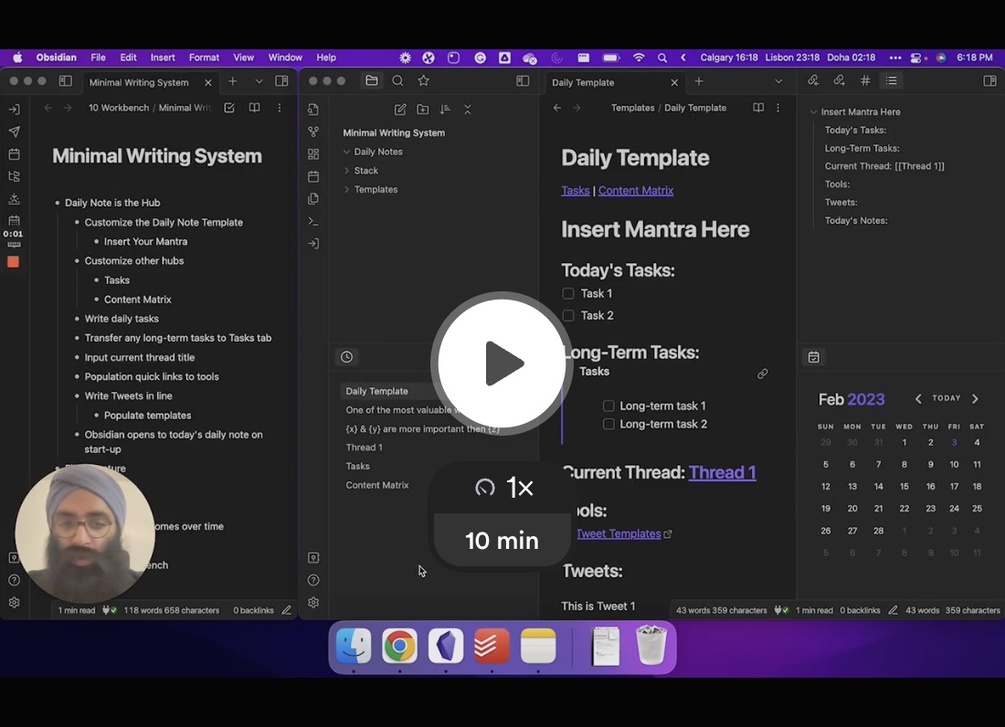Open the command palette terminal icon
The image size is (1005, 727).
[x=313, y=221]
